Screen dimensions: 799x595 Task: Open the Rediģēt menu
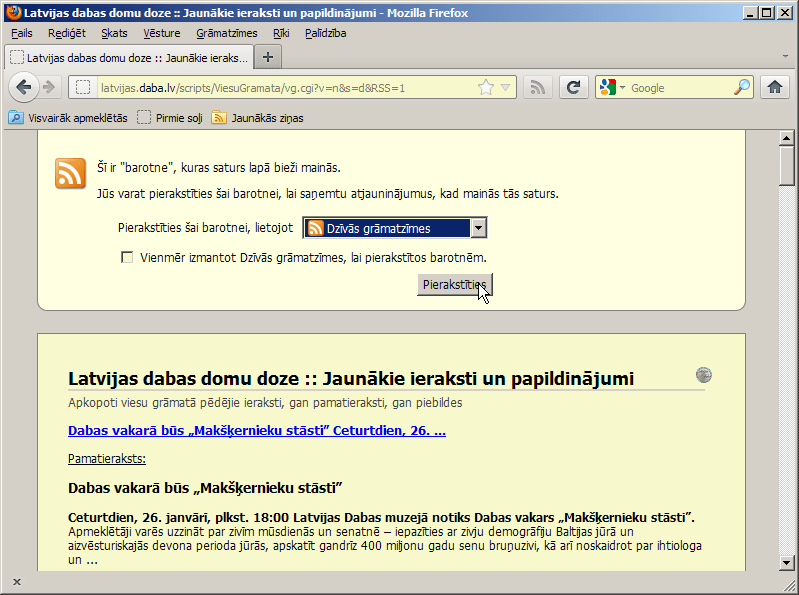[x=67, y=33]
